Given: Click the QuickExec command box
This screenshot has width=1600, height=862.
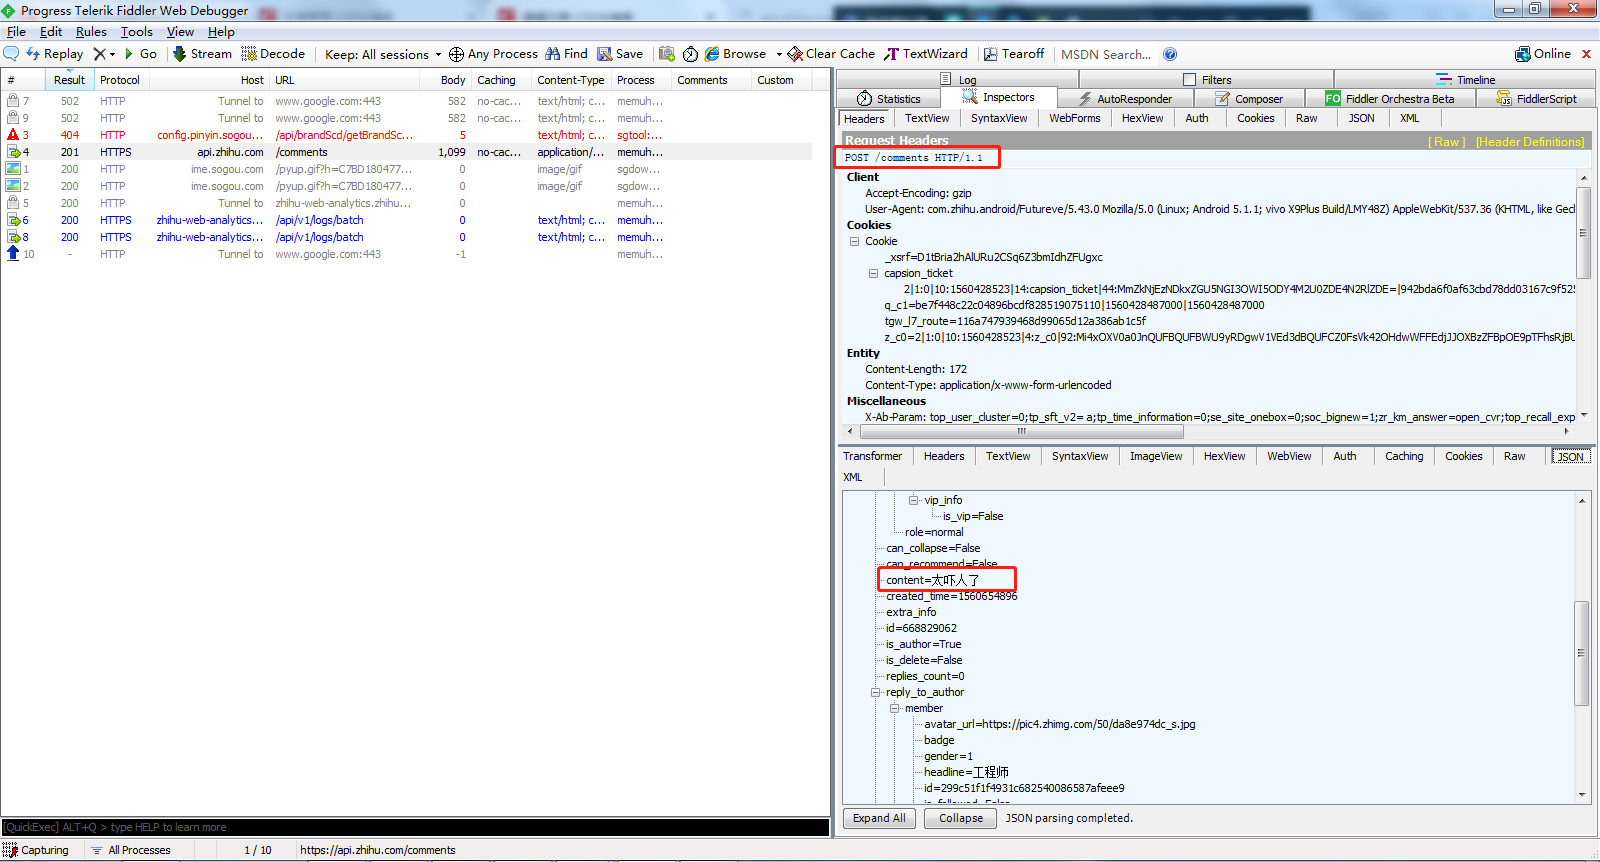Looking at the screenshot, I should tap(415, 827).
